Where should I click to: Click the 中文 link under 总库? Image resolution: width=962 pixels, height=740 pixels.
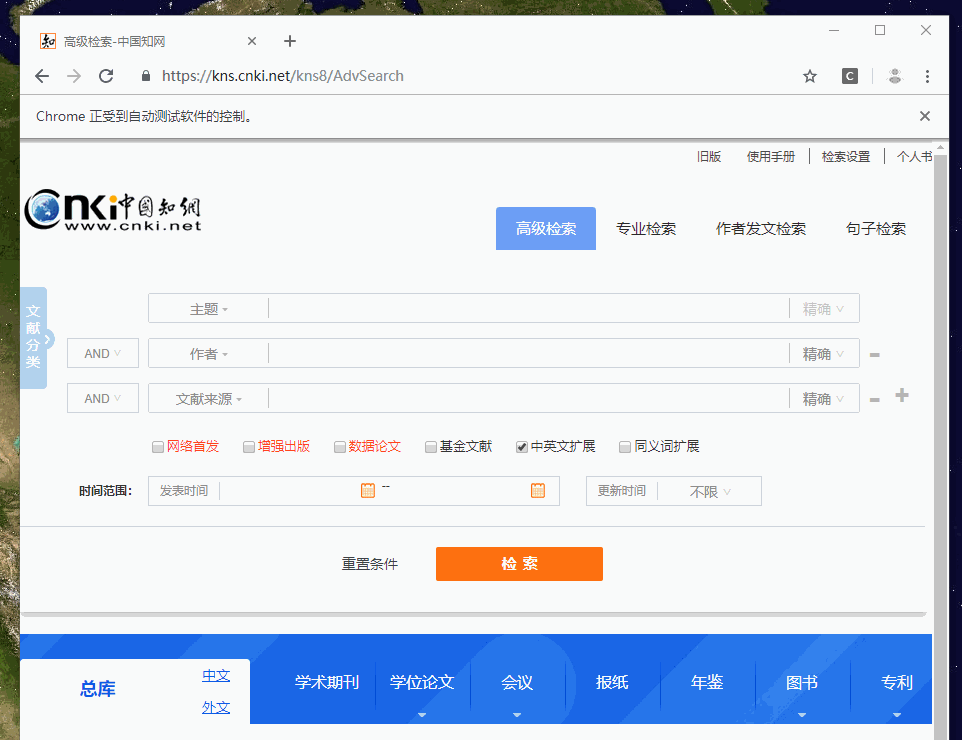coord(216,676)
